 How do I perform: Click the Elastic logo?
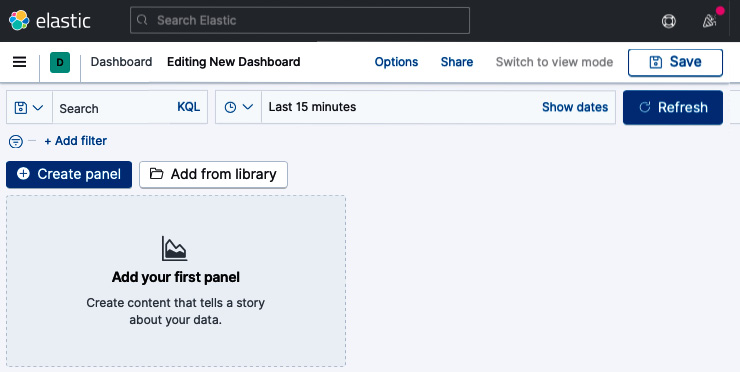(x=49, y=21)
